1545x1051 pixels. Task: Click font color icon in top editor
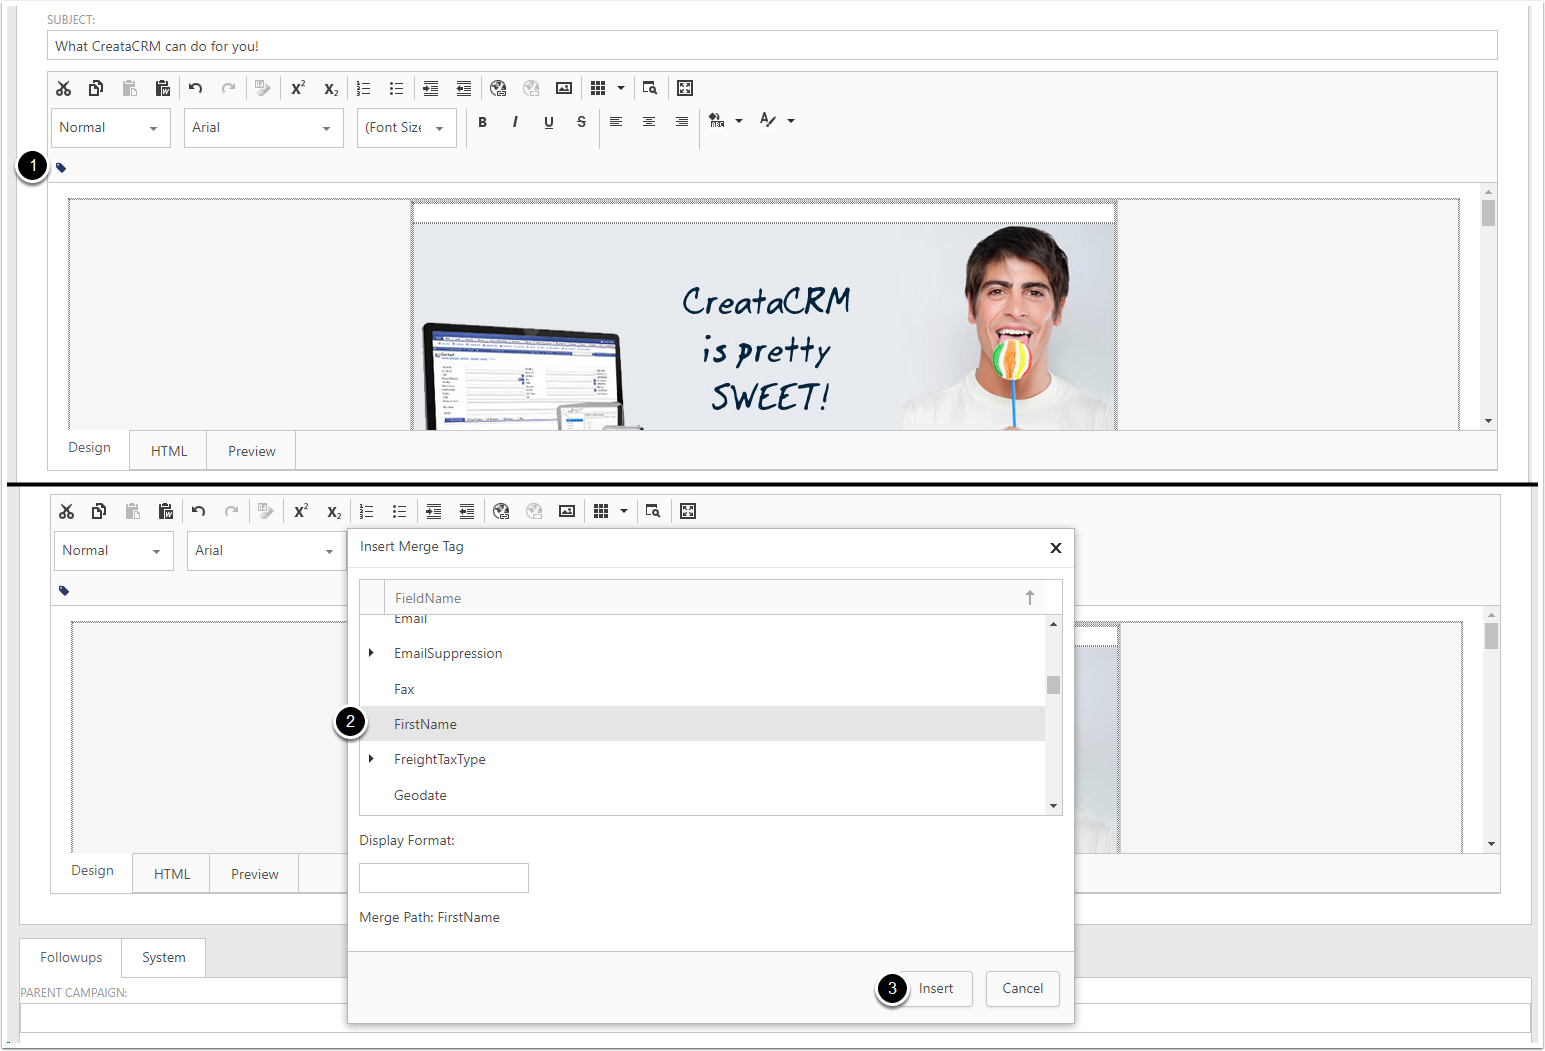click(767, 121)
